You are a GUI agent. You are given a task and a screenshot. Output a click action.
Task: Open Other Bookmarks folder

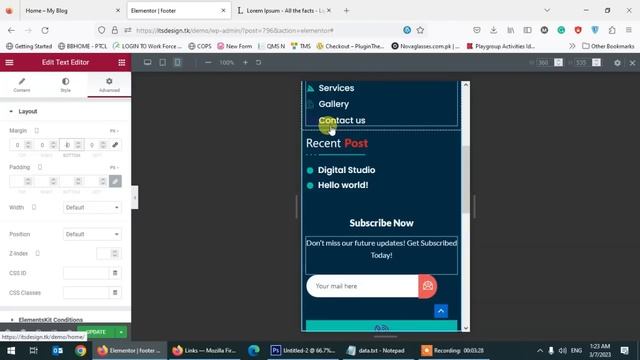point(608,46)
